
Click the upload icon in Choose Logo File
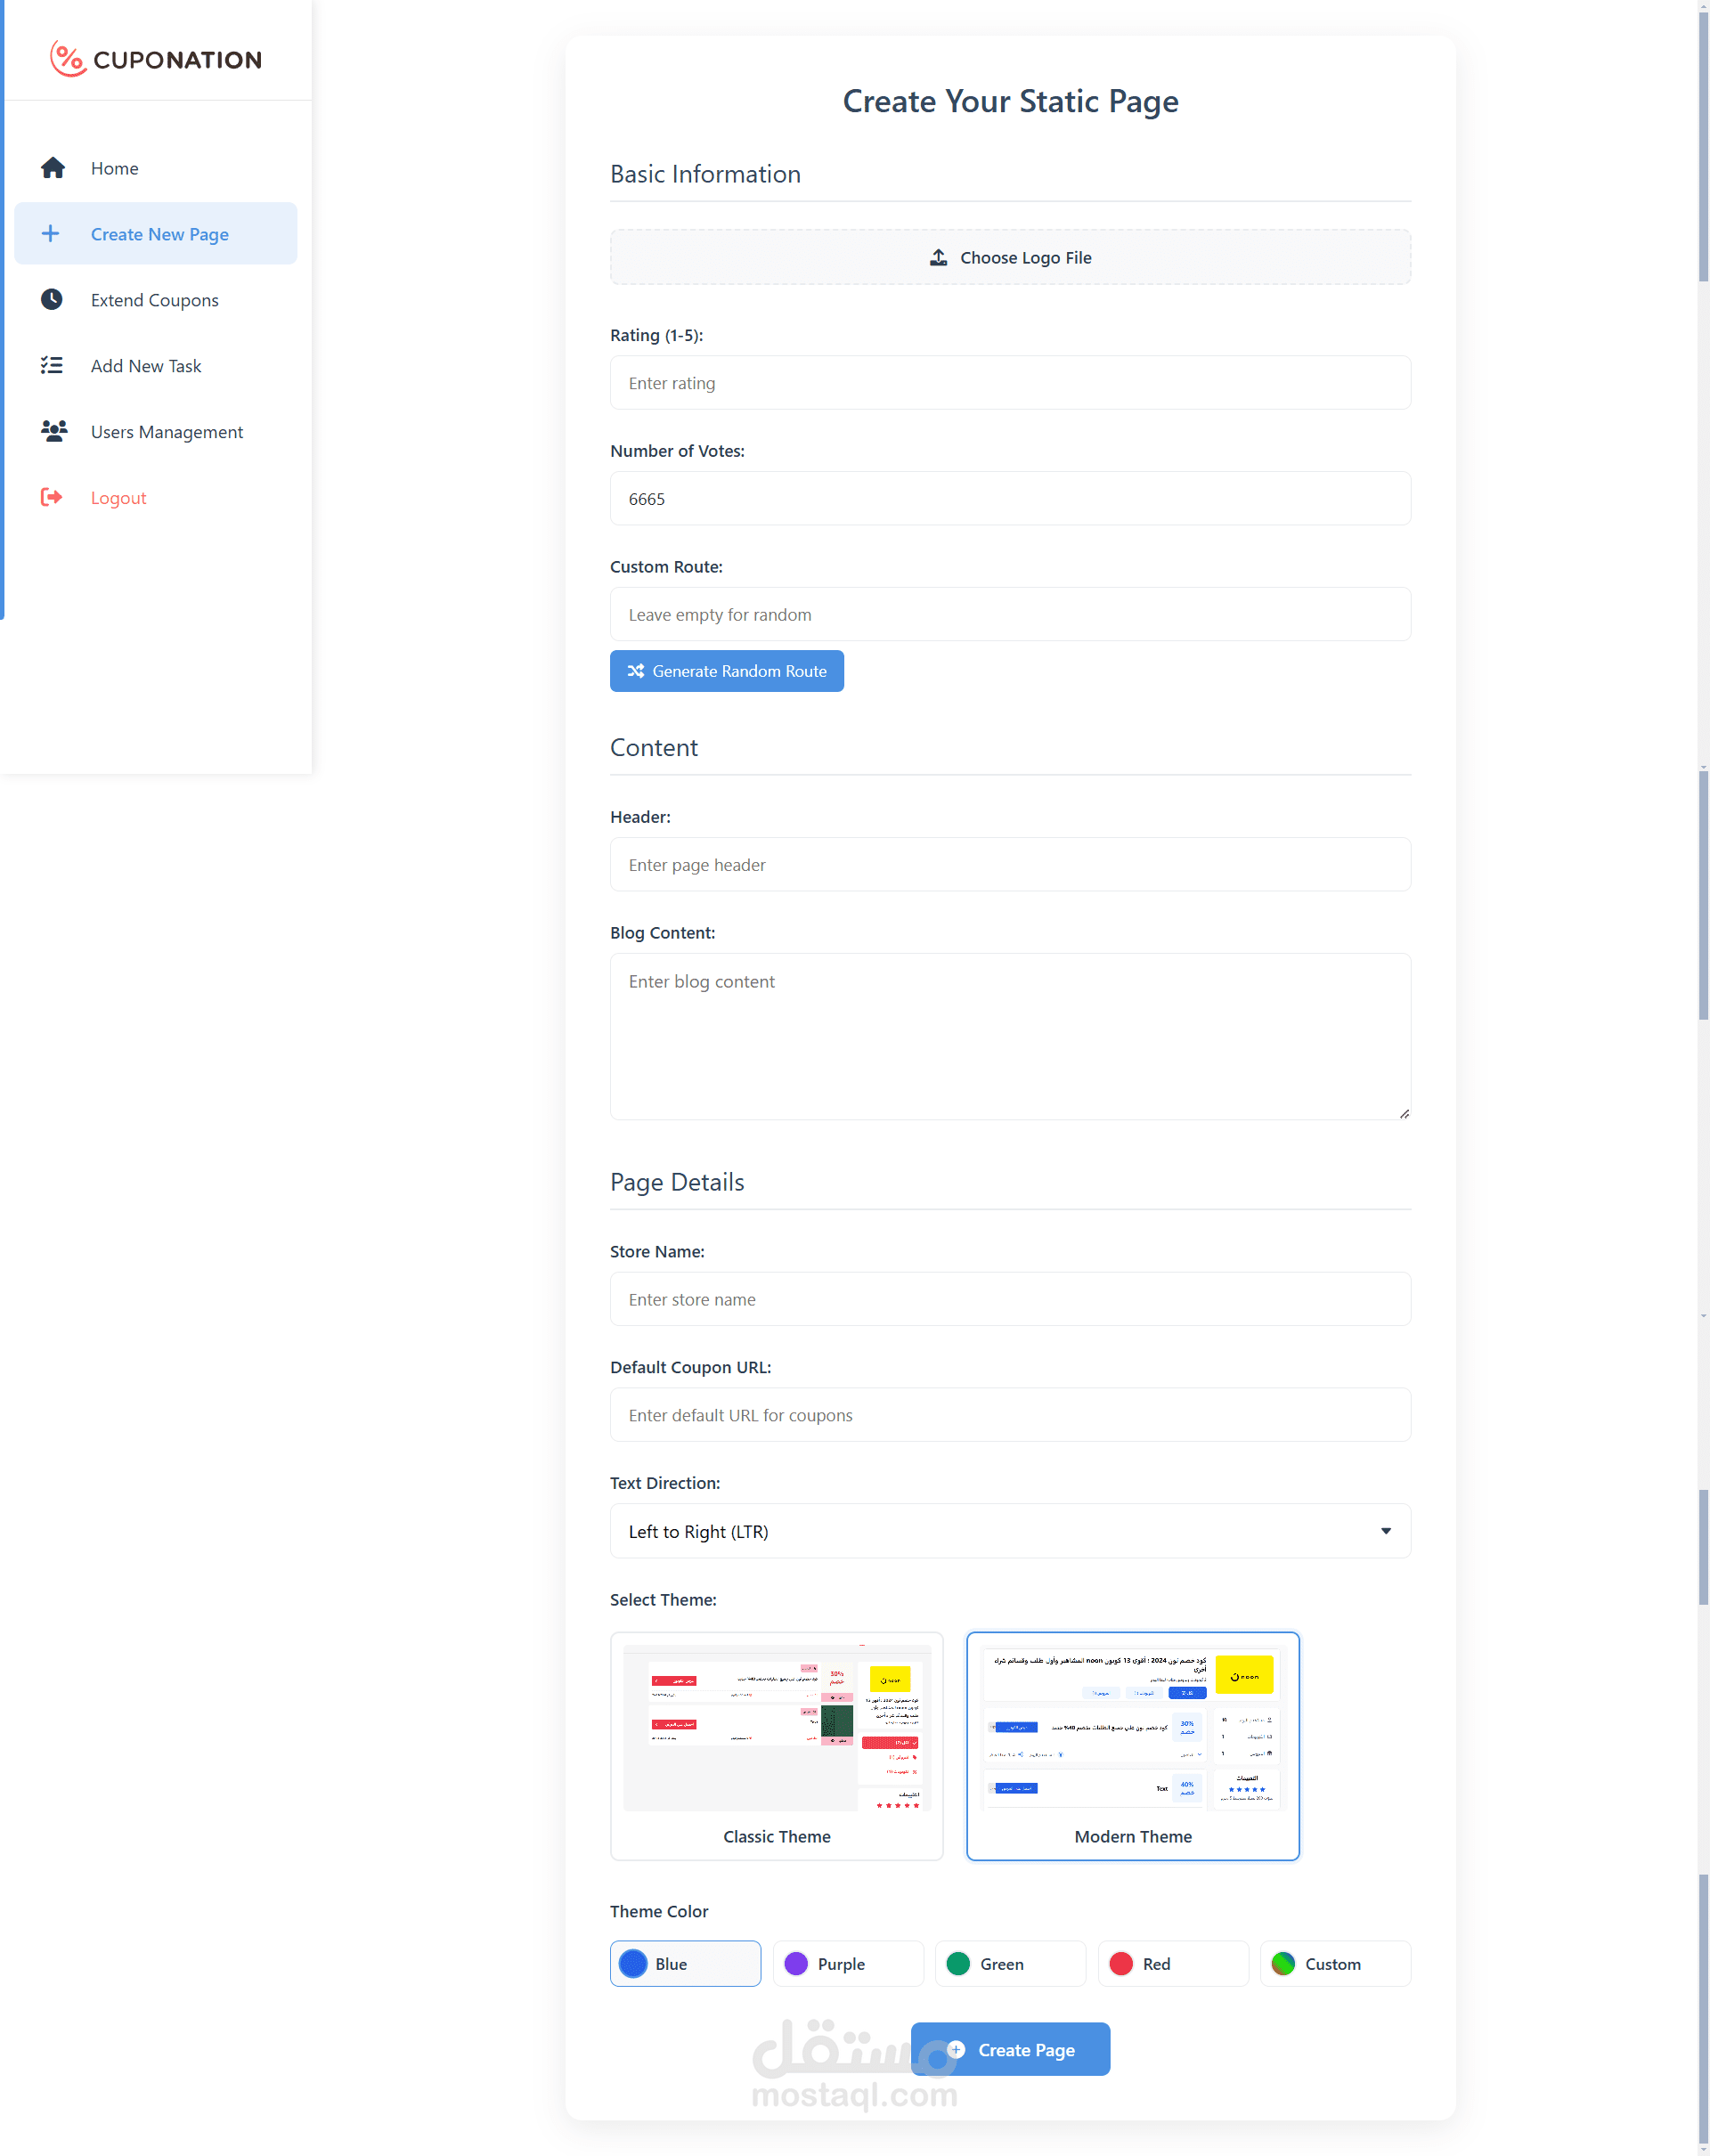(x=938, y=258)
